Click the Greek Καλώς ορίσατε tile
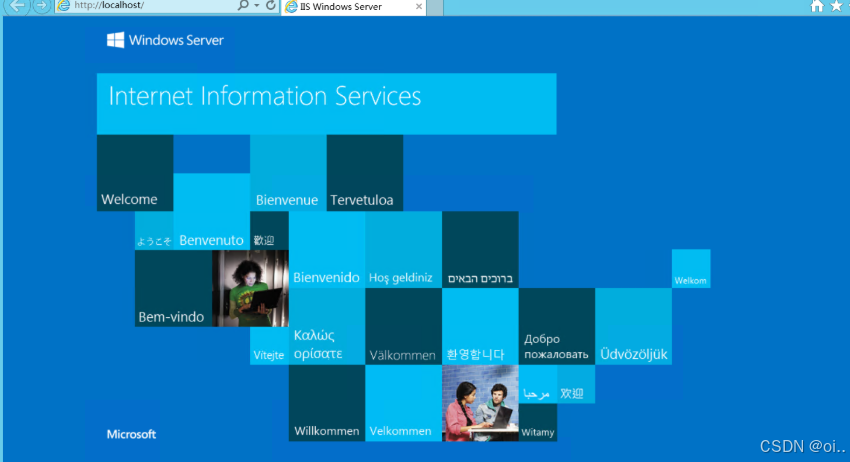The width and height of the screenshot is (850, 462). (x=327, y=326)
